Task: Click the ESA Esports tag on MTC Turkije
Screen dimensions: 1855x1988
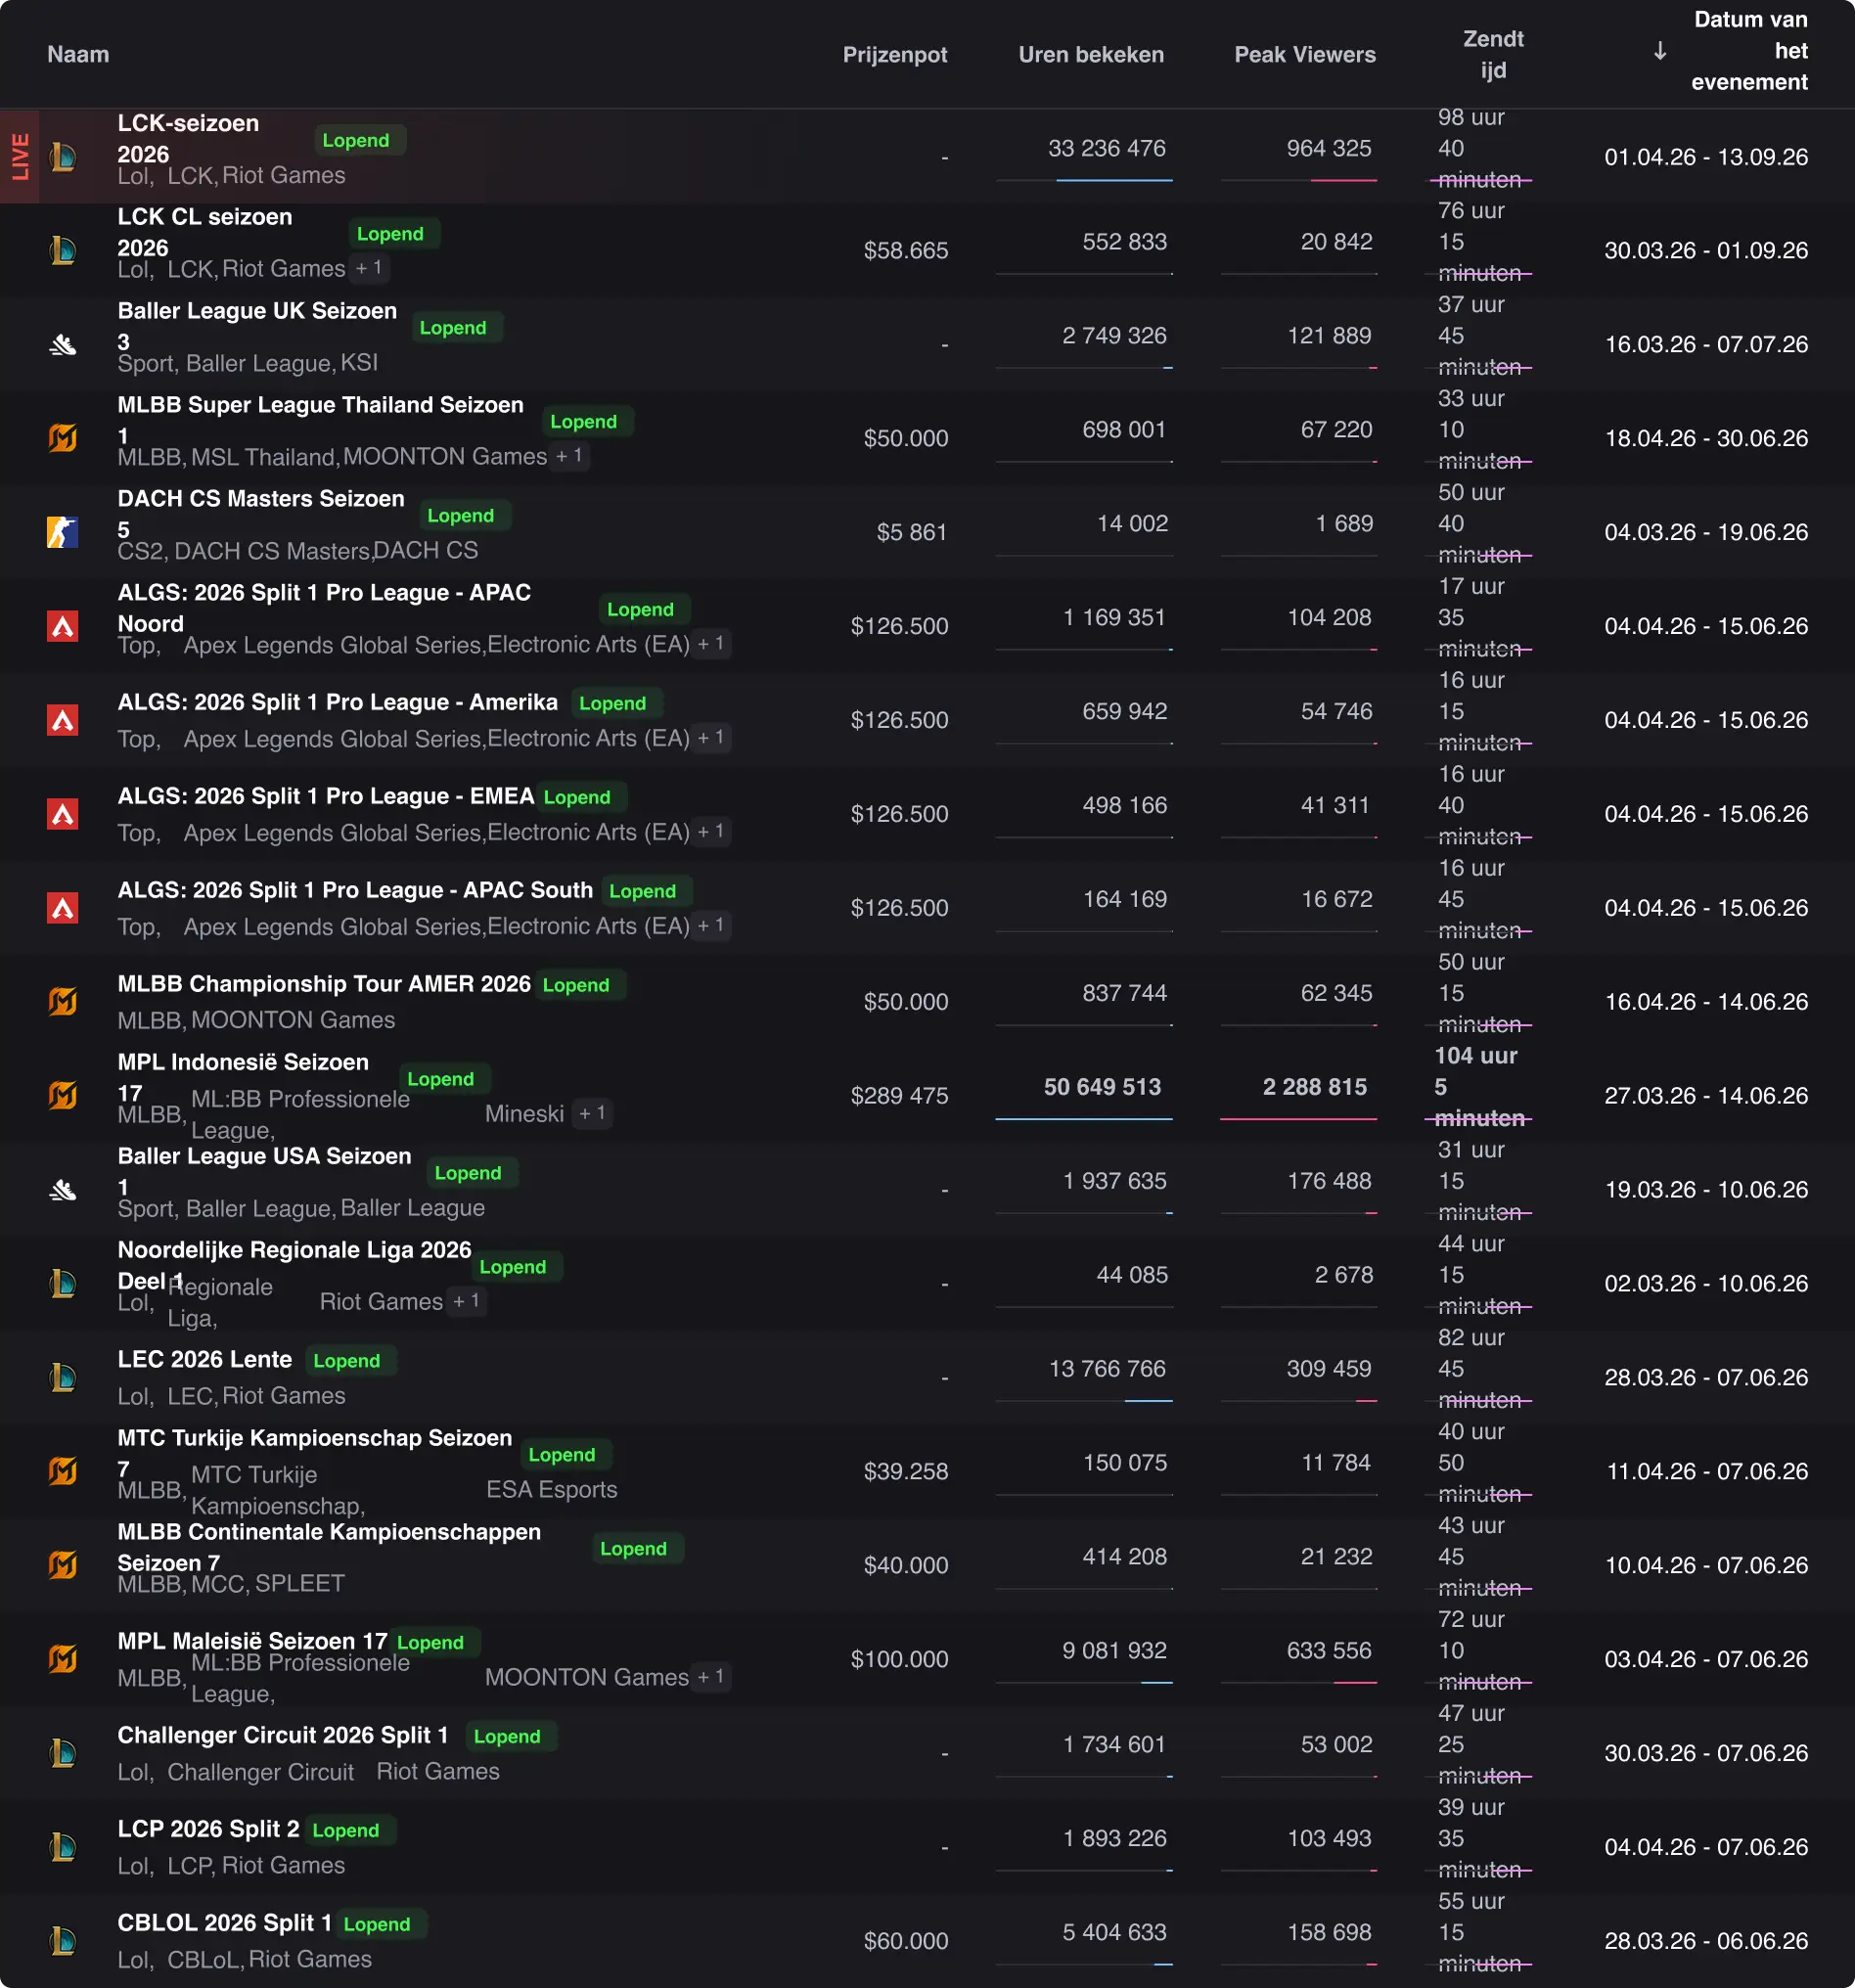Action: coord(552,1490)
